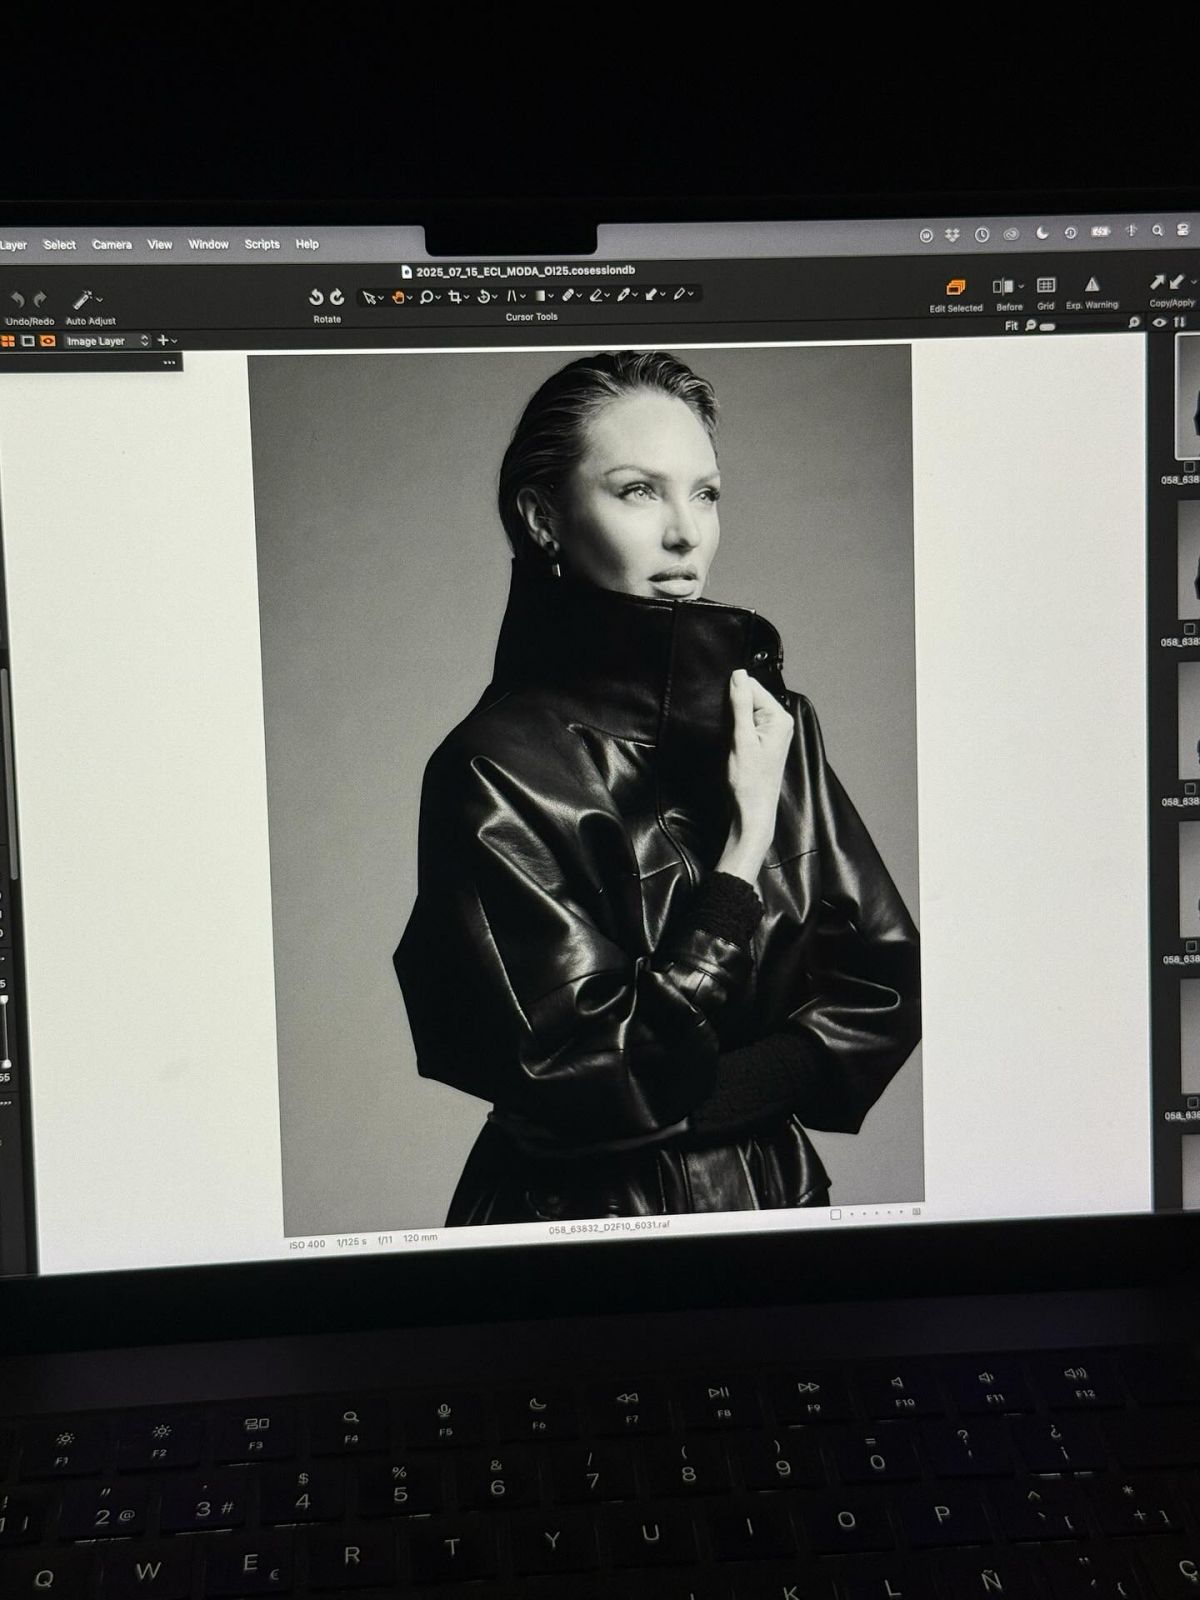Choose the Zoom loupe cursor tool

[x=426, y=297]
